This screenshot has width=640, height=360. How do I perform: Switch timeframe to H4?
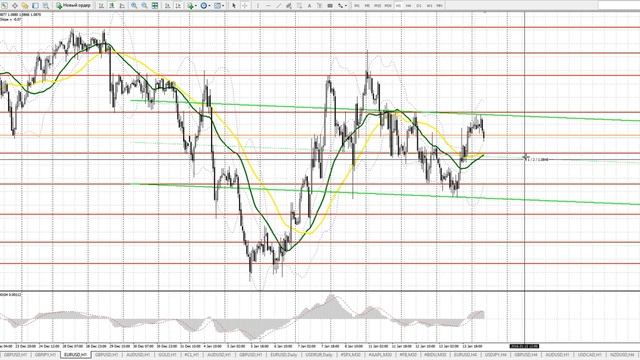point(409,6)
